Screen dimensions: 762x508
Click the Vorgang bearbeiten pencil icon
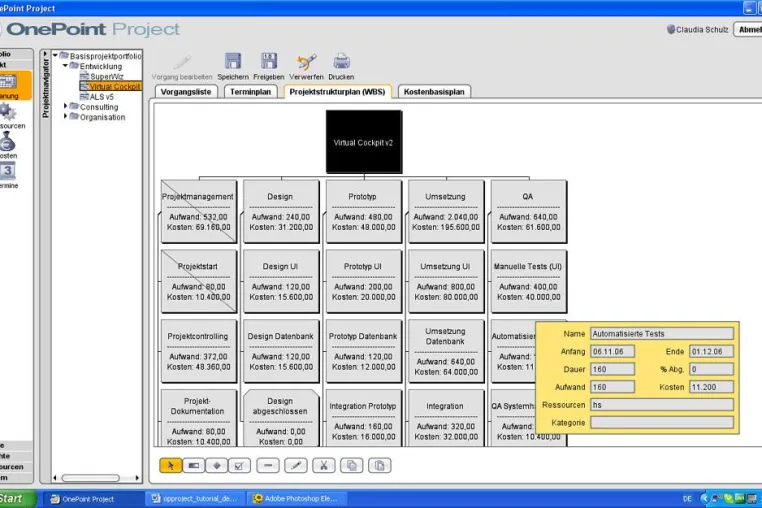click(182, 62)
